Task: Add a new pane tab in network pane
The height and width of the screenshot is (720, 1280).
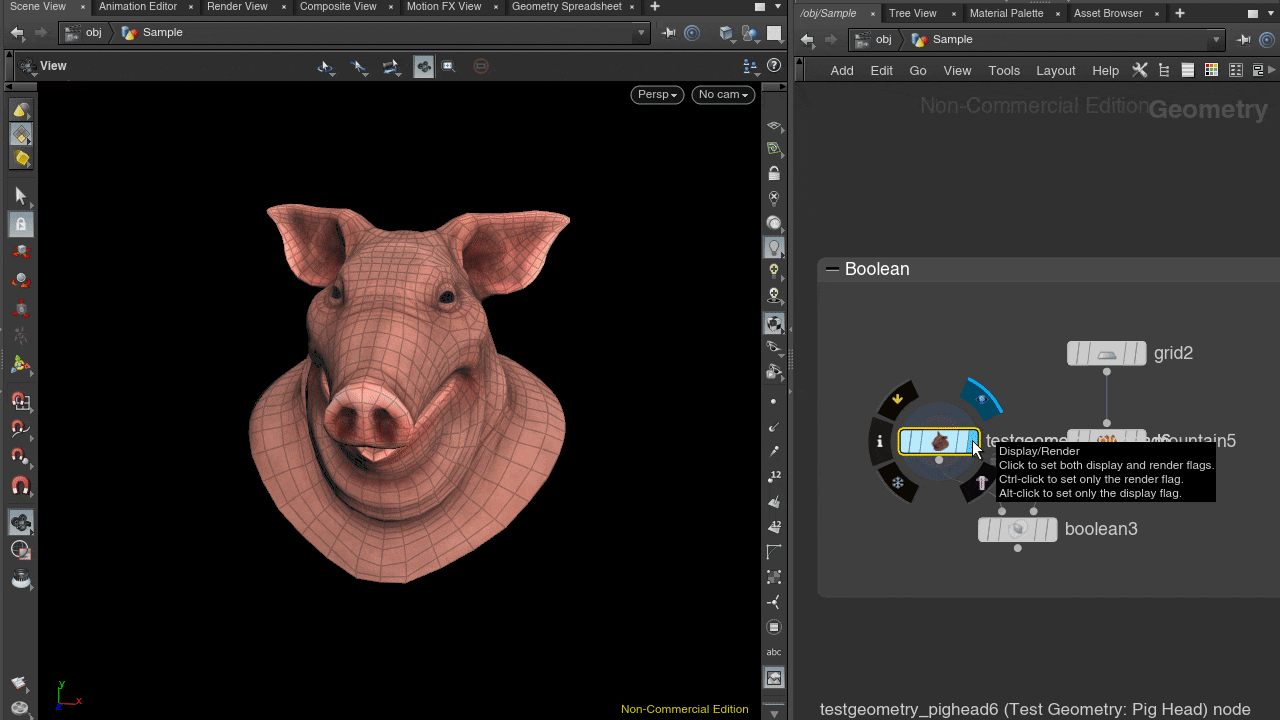Action: (x=1180, y=13)
